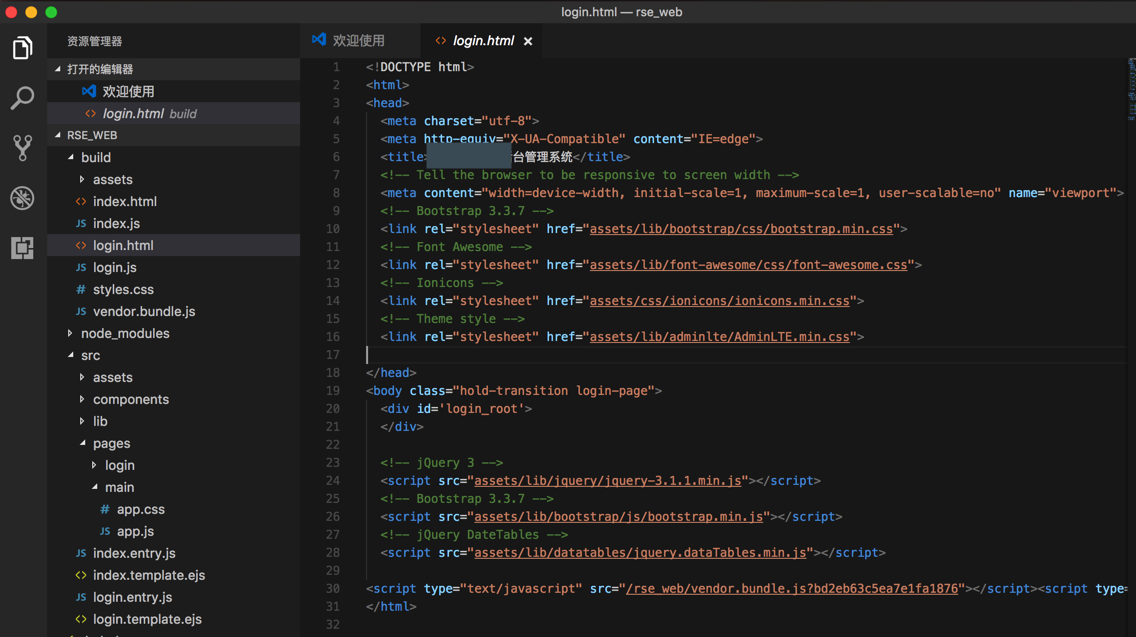Image resolution: width=1136 pixels, height=637 pixels.
Task: Open vendor.bundle.js in the file tree
Action: click(x=143, y=311)
